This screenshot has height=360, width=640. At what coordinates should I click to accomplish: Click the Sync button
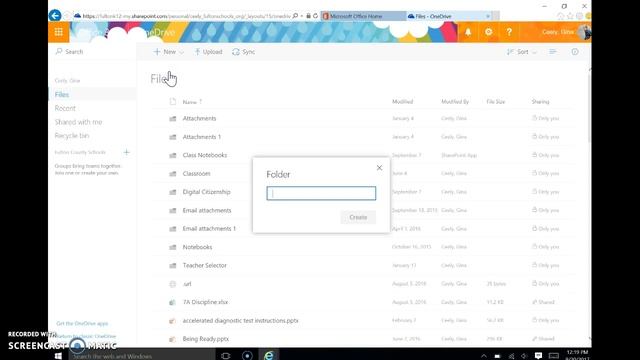pyautogui.click(x=244, y=52)
